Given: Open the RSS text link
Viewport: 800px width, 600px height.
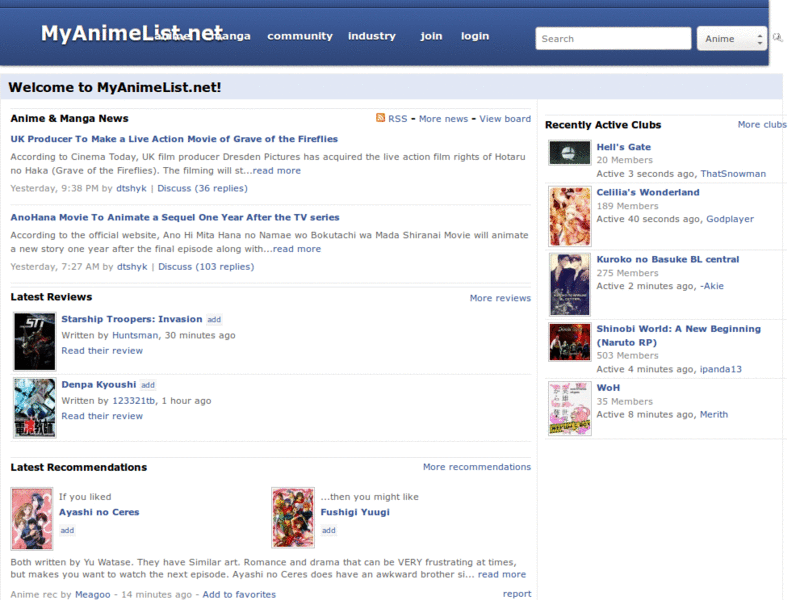Looking at the screenshot, I should click(x=397, y=119).
